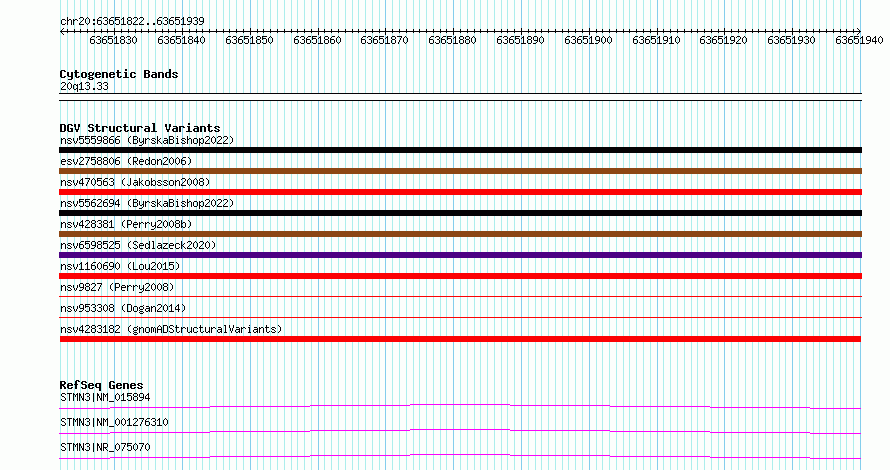Select transcript STMN3|NR_075070 label
This screenshot has height=470, width=890.
click(105, 447)
